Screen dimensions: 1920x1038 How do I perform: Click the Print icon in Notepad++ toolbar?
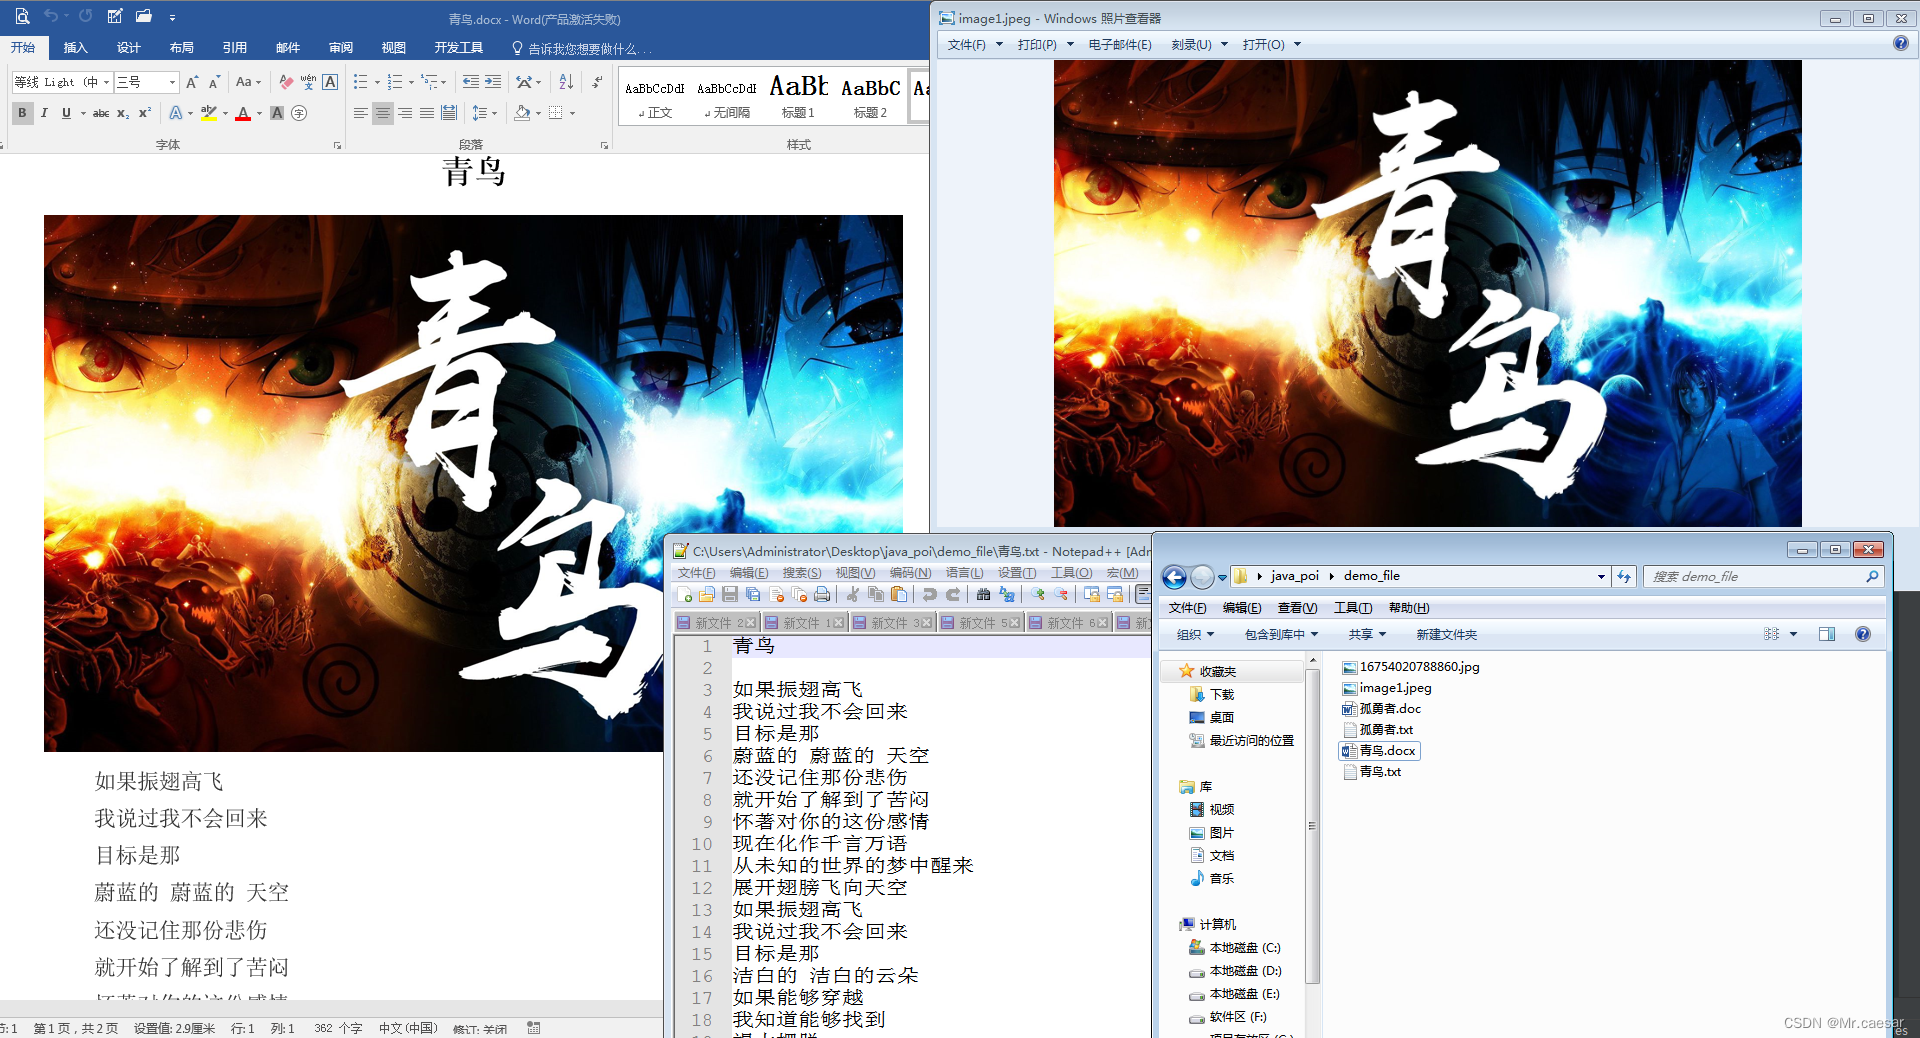point(822,595)
